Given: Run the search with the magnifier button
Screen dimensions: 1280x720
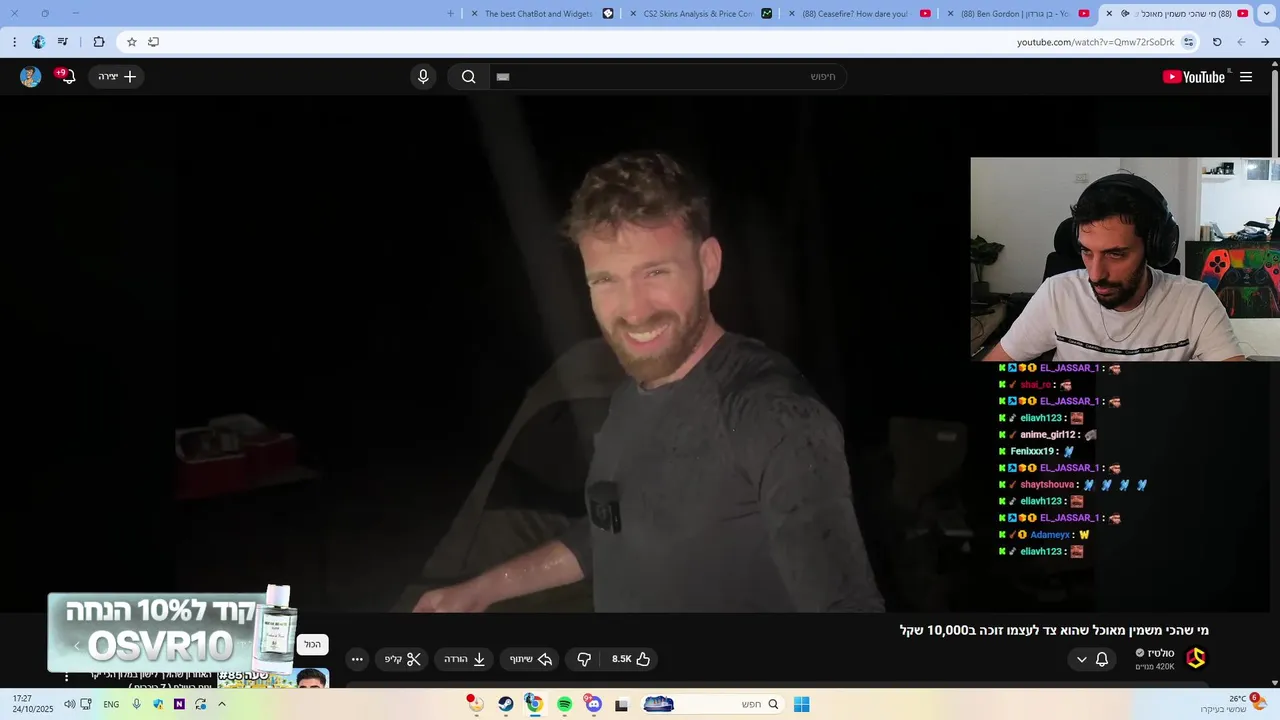Looking at the screenshot, I should click(x=469, y=77).
